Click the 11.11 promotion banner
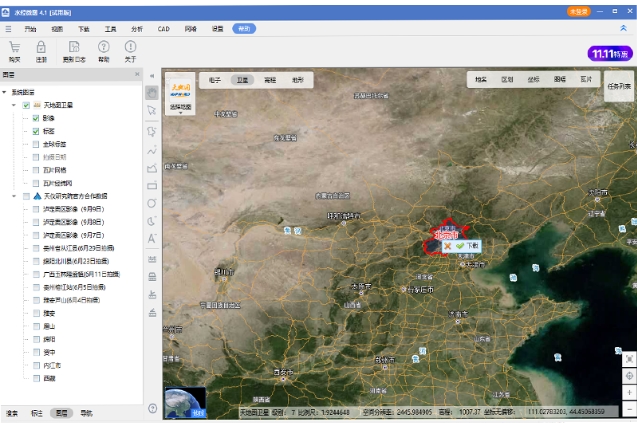 pos(610,54)
